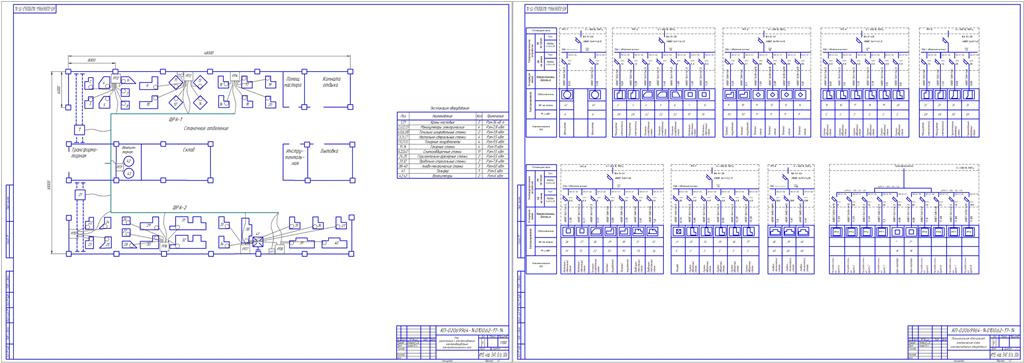This screenshot has height=363, width=1024.
Task: Click the upper ventilator circle in the ventilation room
Action: (x=129, y=160)
